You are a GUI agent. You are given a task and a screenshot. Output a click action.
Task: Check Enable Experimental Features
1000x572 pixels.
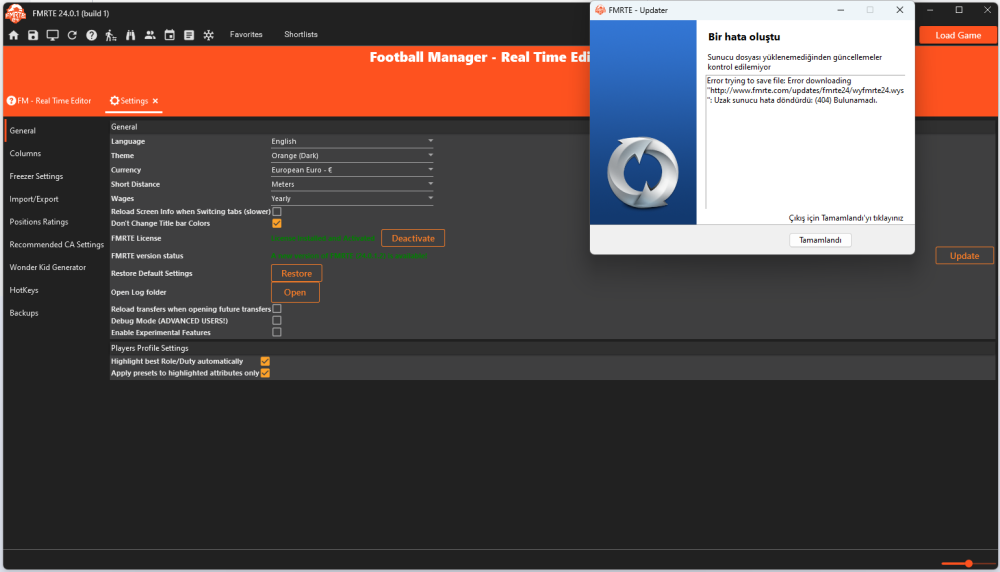pyautogui.click(x=277, y=332)
